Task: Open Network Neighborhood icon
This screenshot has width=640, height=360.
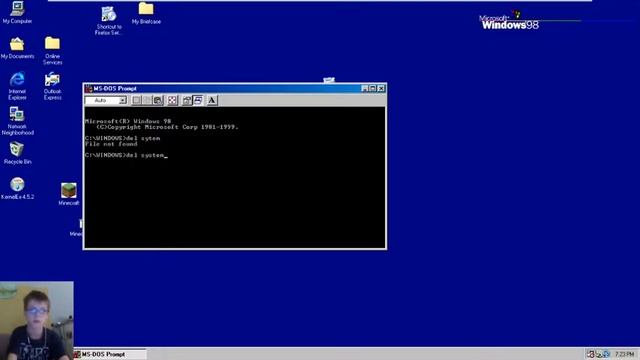Action: [17, 121]
